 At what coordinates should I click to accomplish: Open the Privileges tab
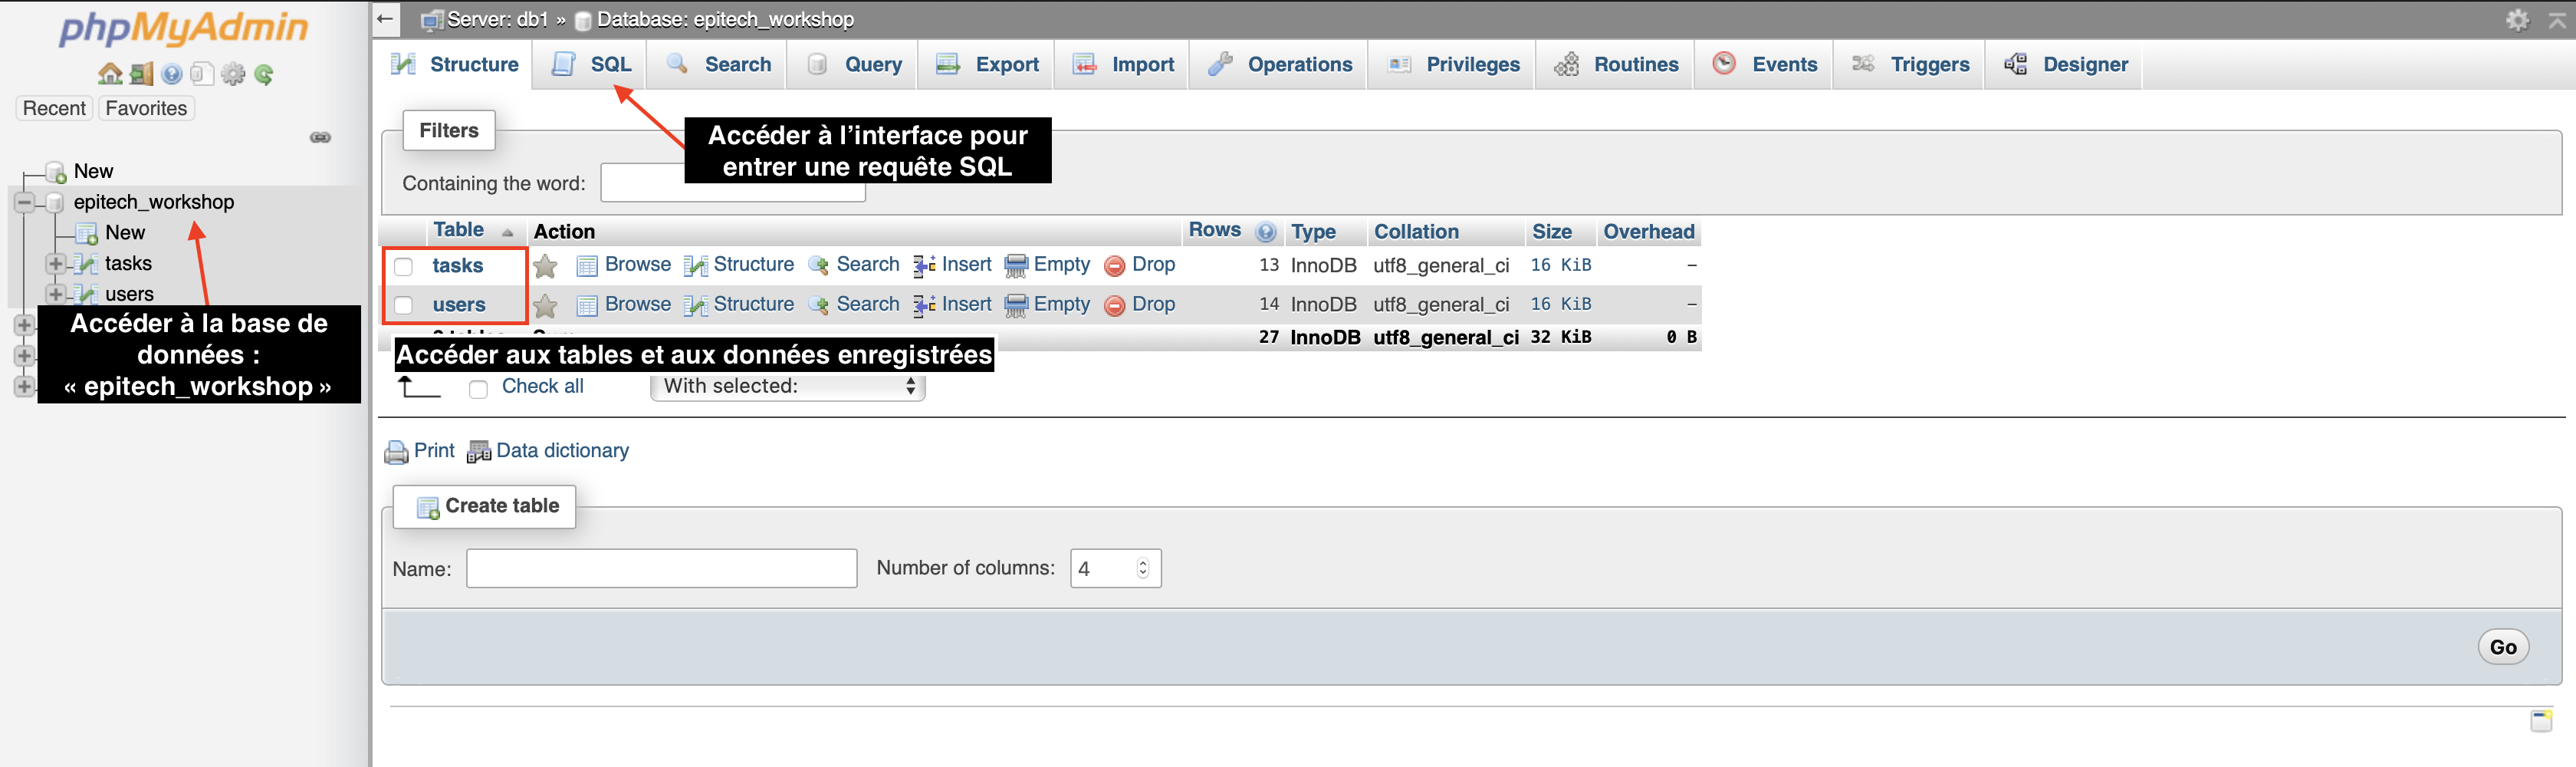pos(1453,64)
